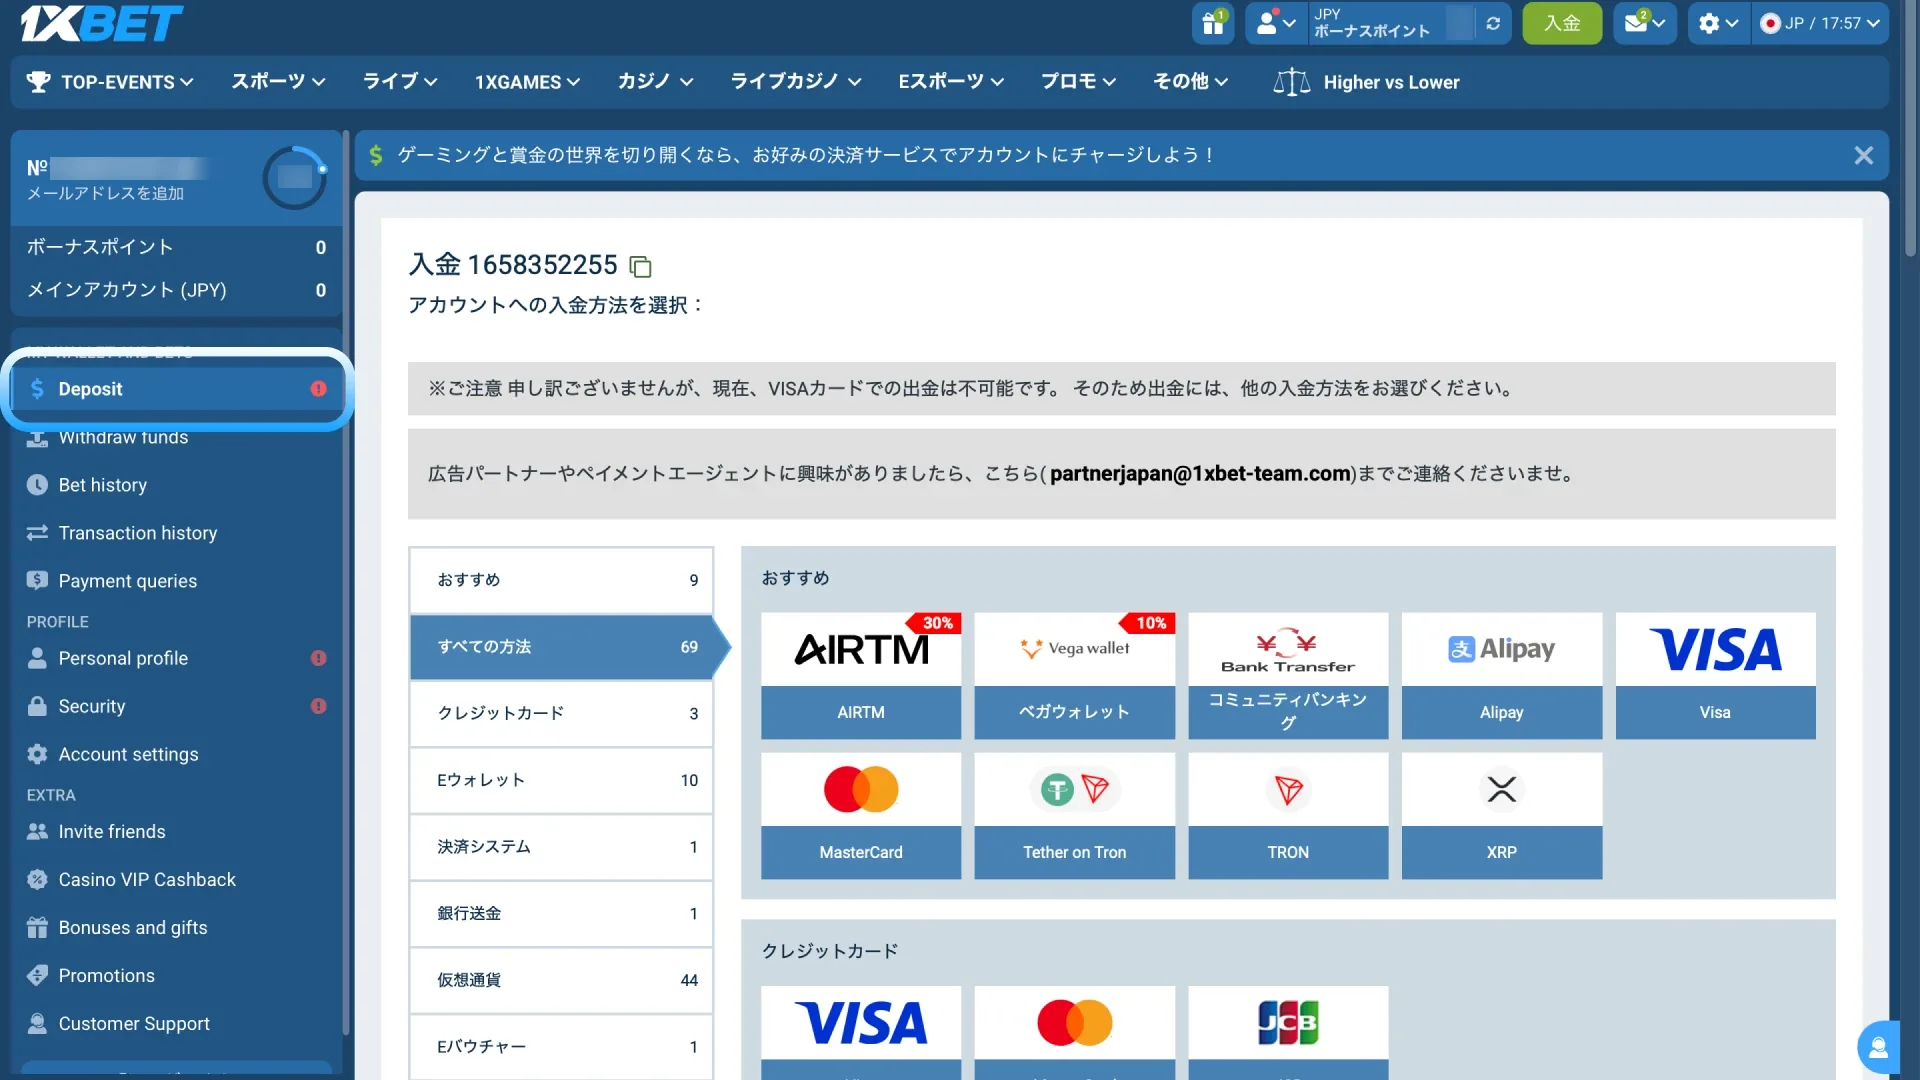Open Invite friends in sidebar
The image size is (1920, 1080).
click(177, 832)
